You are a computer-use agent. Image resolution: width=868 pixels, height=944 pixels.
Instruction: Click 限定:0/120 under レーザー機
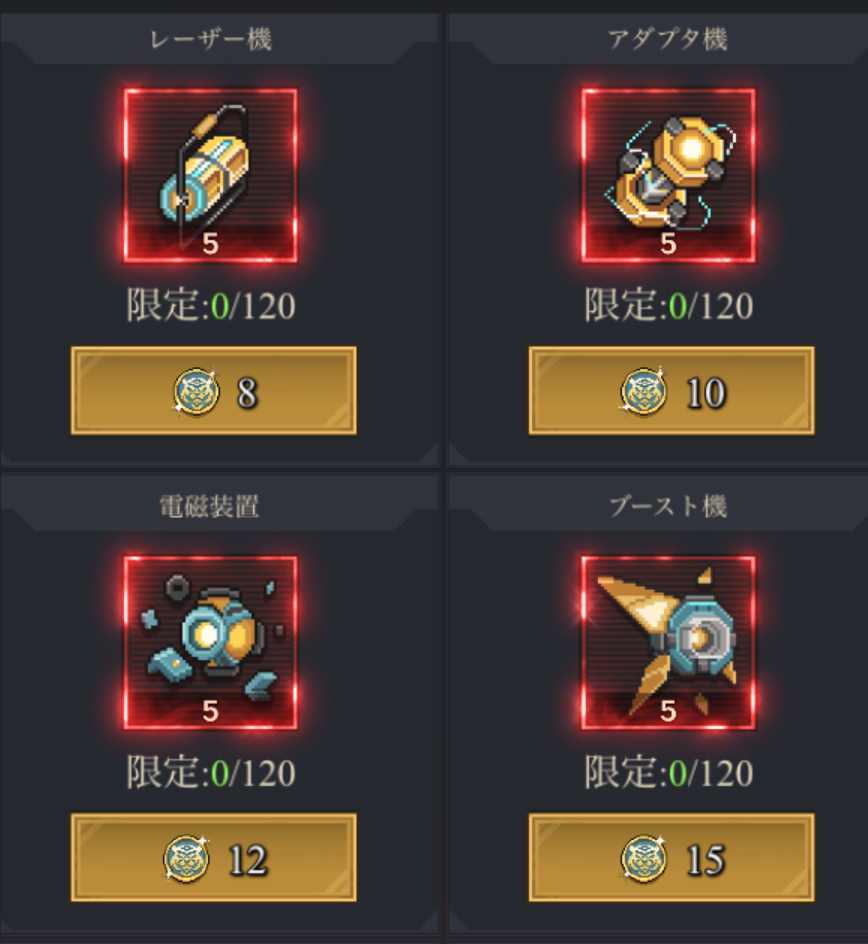pos(211,305)
